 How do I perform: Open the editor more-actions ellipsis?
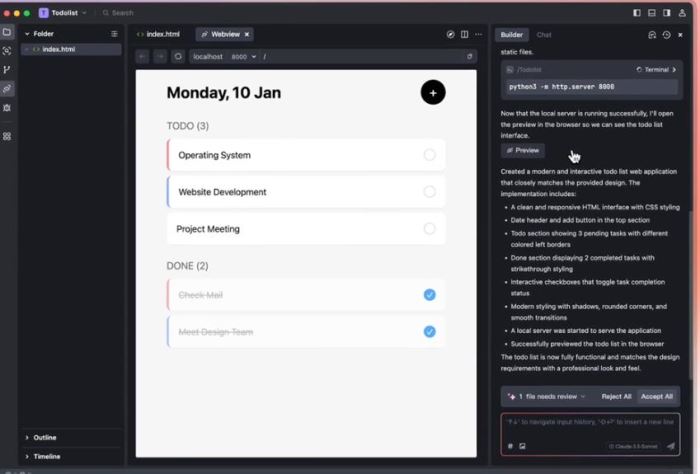click(479, 34)
